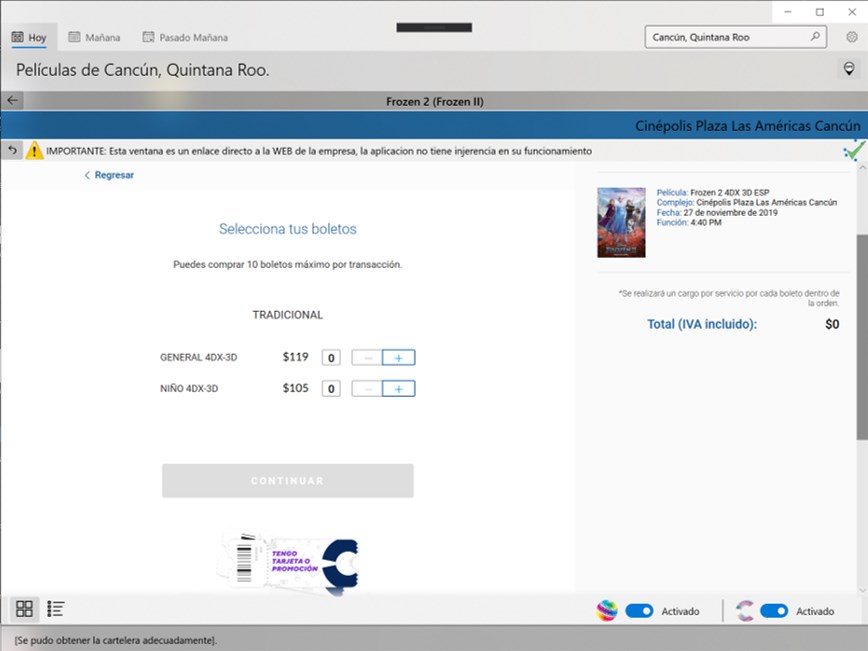This screenshot has height=651, width=868.
Task: Open the Pasado Mañana tab
Action: [x=185, y=37]
